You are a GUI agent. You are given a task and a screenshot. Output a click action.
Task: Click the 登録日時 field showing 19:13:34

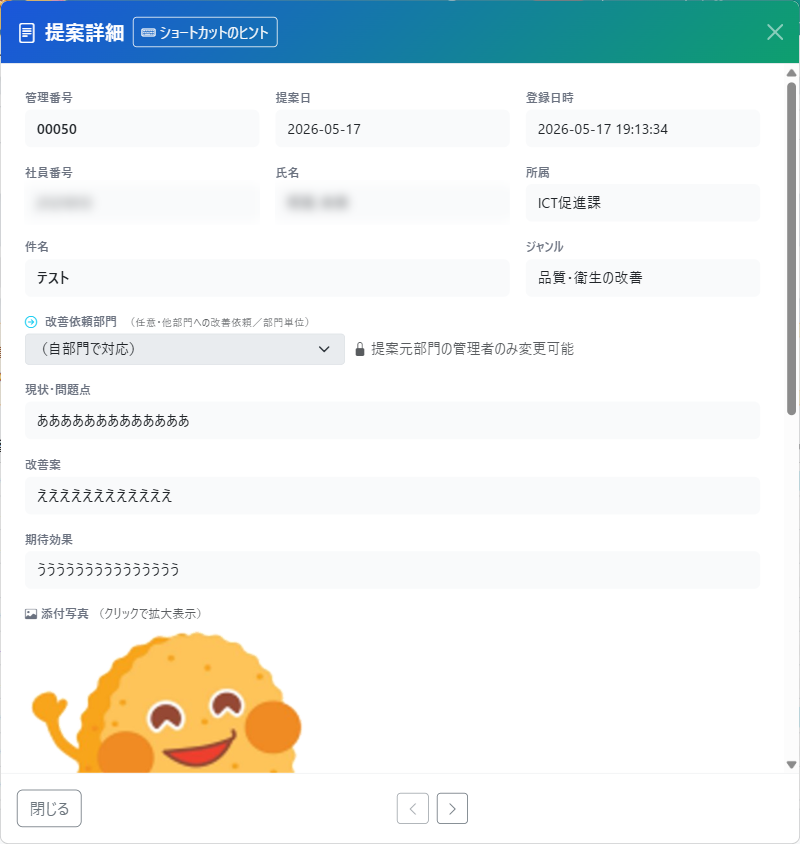pyautogui.click(x=643, y=129)
